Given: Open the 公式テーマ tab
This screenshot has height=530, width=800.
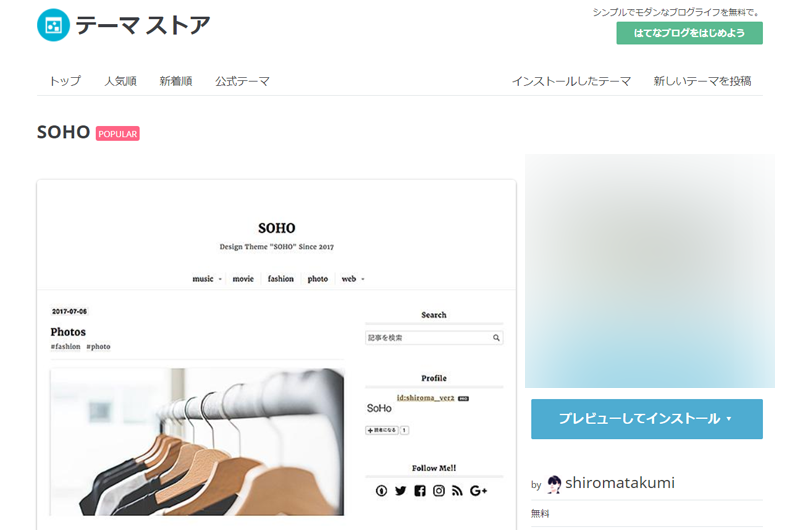Looking at the screenshot, I should [242, 81].
